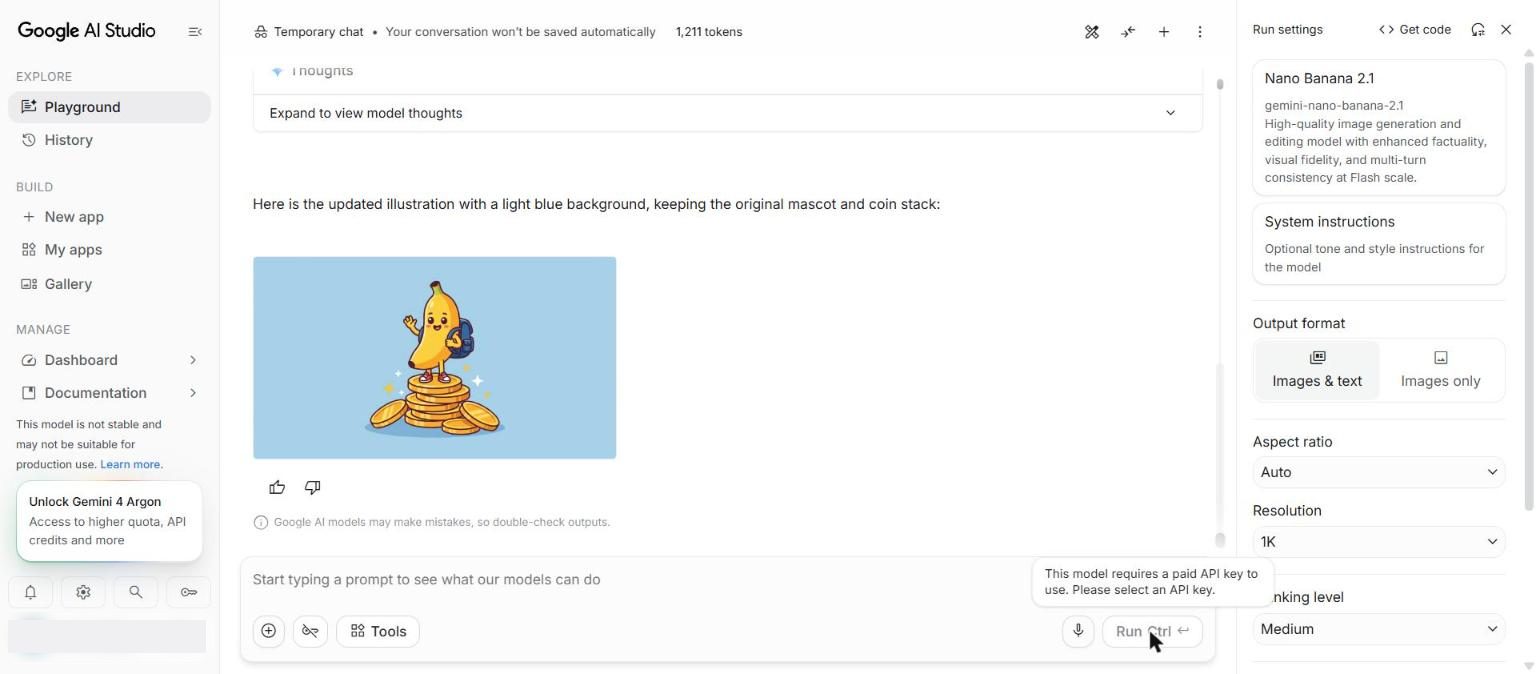Expand the Dashboard submenu chevron

[x=193, y=360]
